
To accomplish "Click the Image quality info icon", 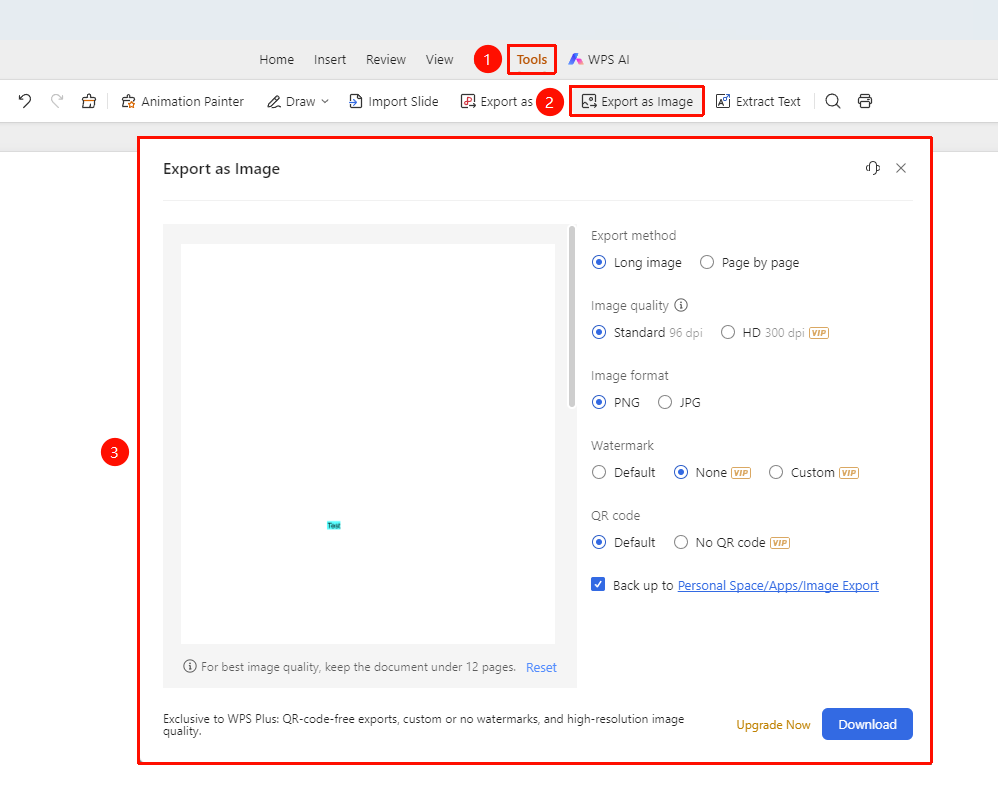I will (681, 305).
